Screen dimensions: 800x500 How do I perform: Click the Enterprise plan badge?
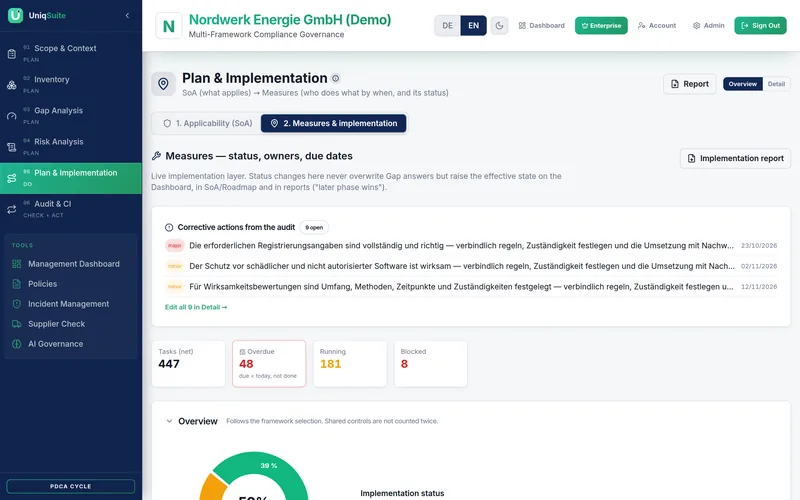pos(601,26)
